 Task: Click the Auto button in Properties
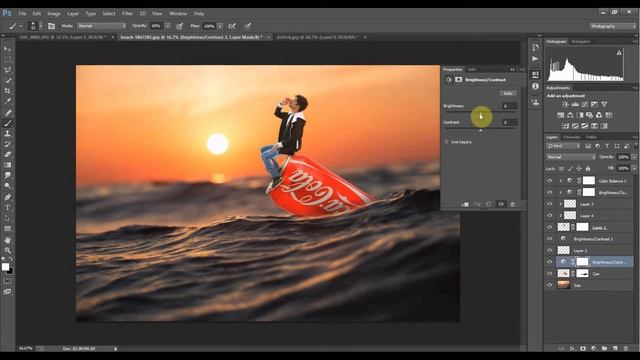508,93
